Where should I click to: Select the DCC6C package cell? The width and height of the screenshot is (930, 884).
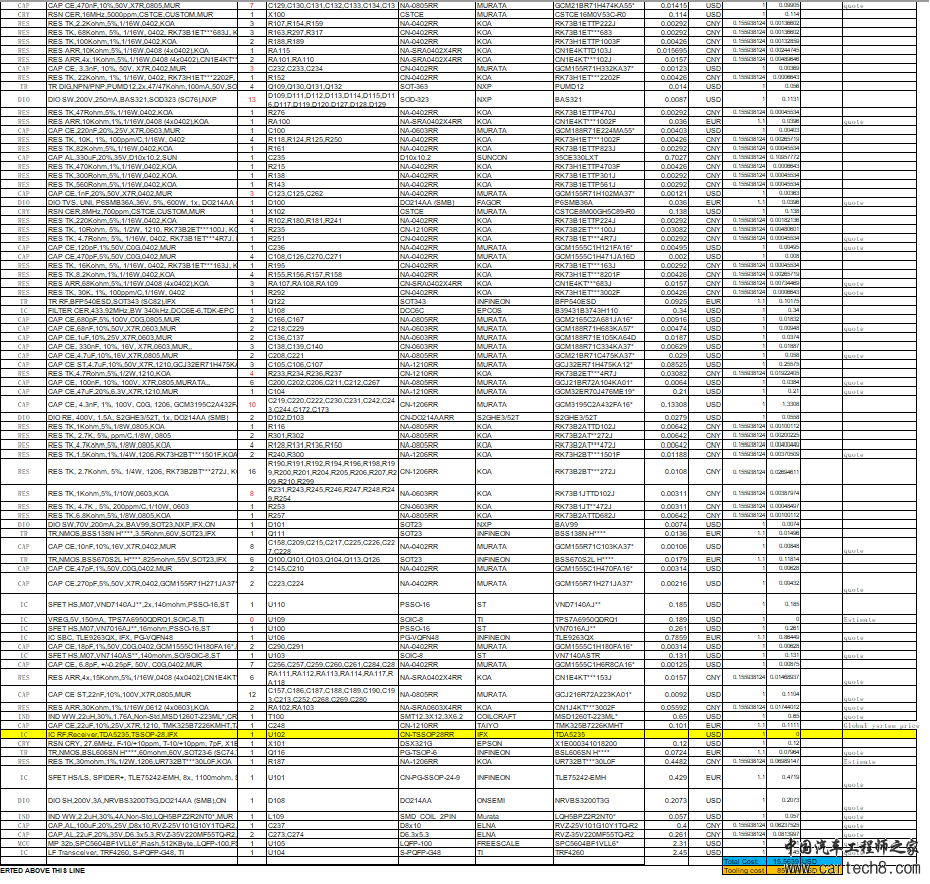(x=437, y=310)
